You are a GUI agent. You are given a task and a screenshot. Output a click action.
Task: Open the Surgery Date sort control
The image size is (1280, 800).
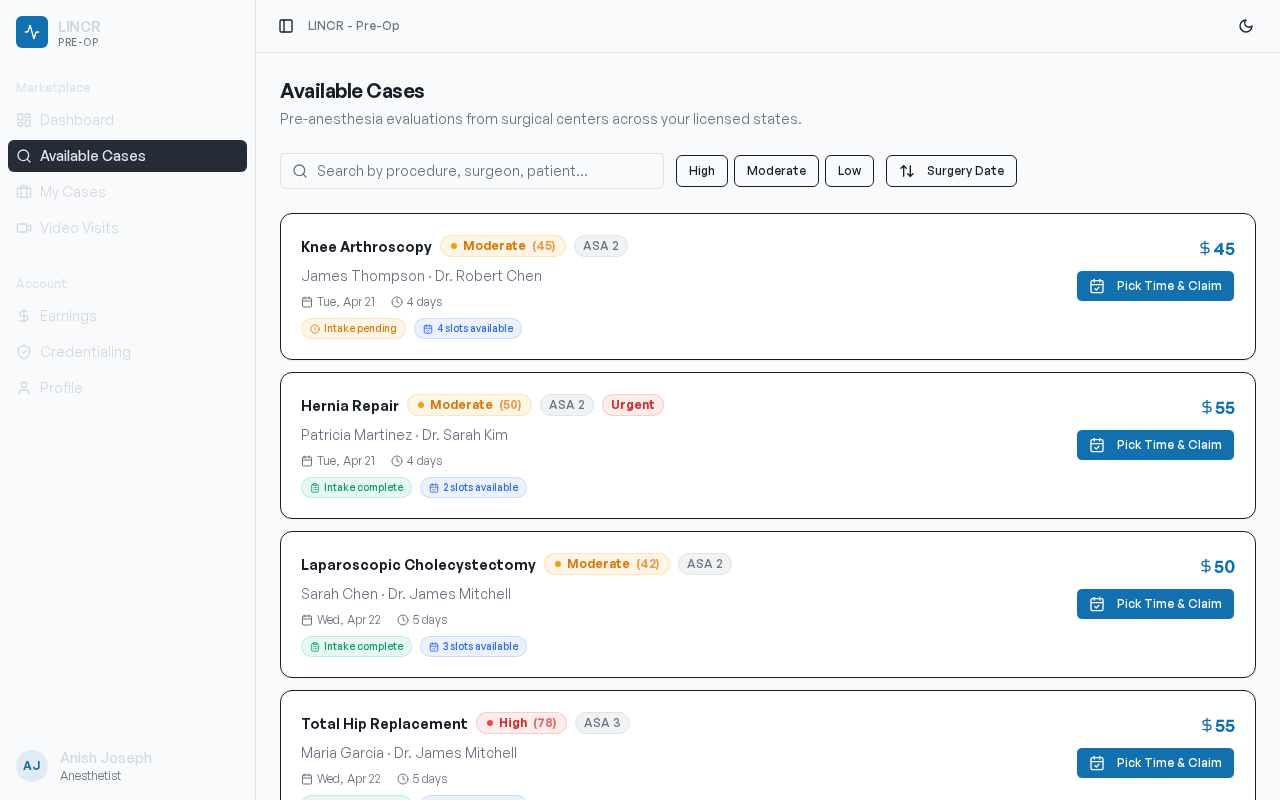(x=951, y=171)
